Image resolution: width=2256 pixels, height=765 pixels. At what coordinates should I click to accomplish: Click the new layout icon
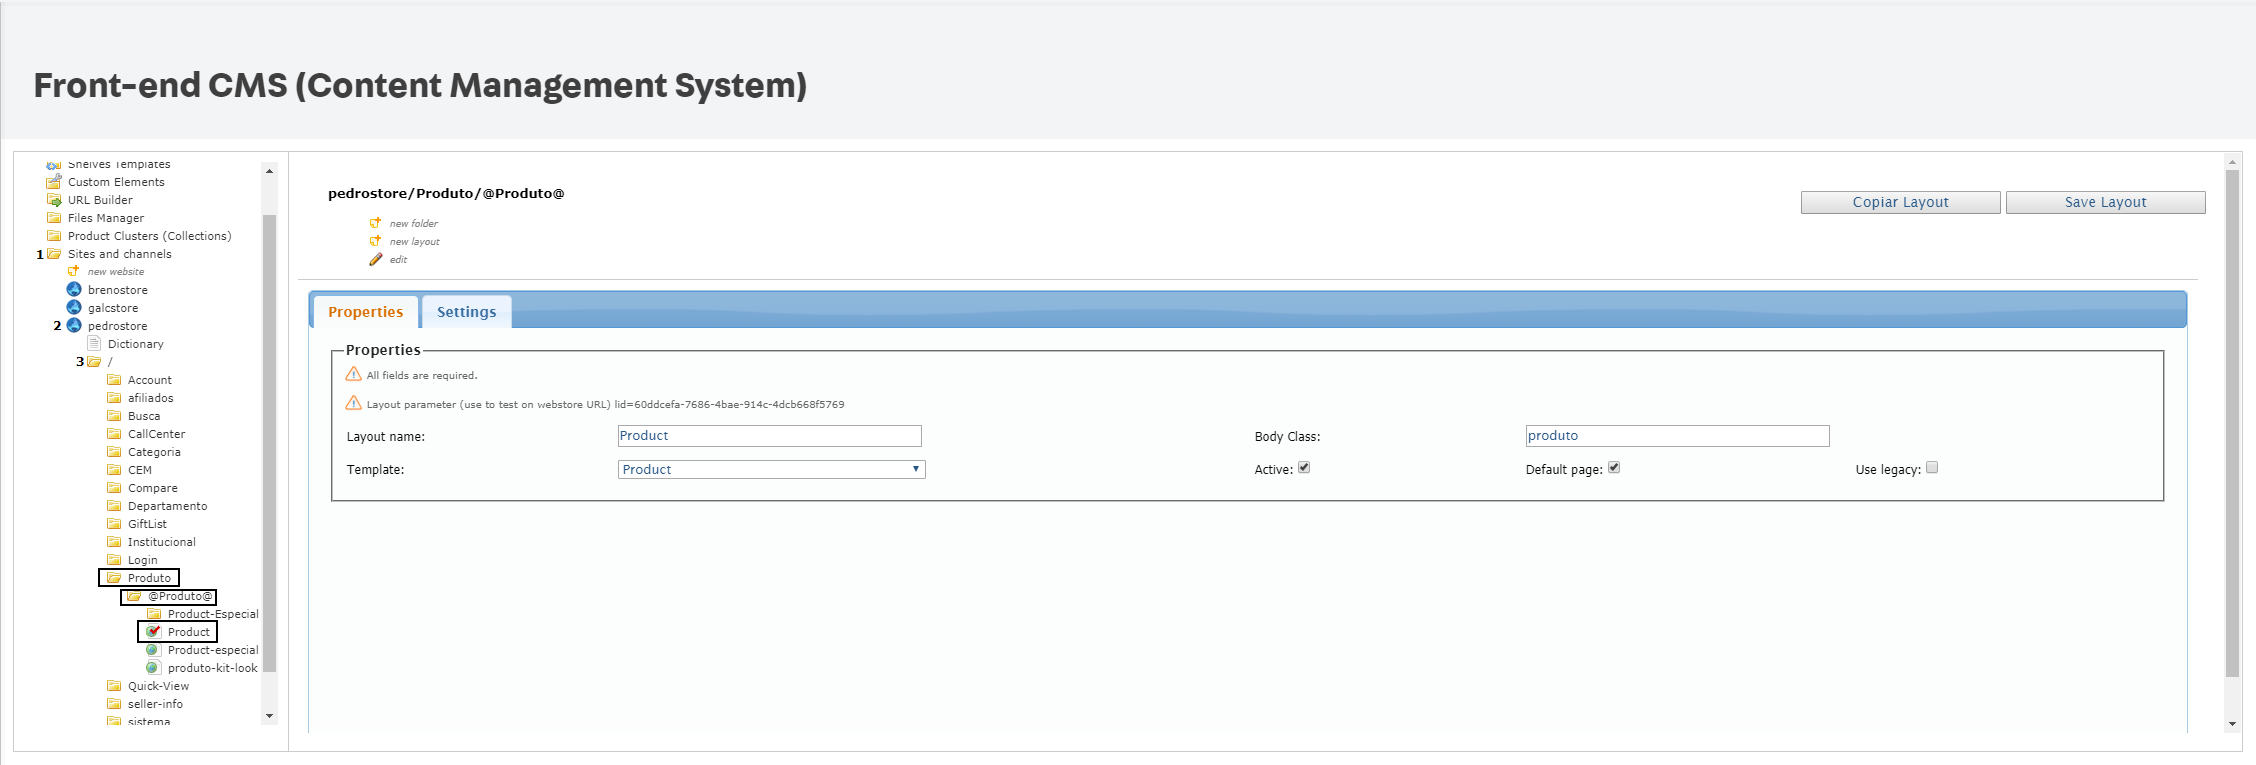376,241
